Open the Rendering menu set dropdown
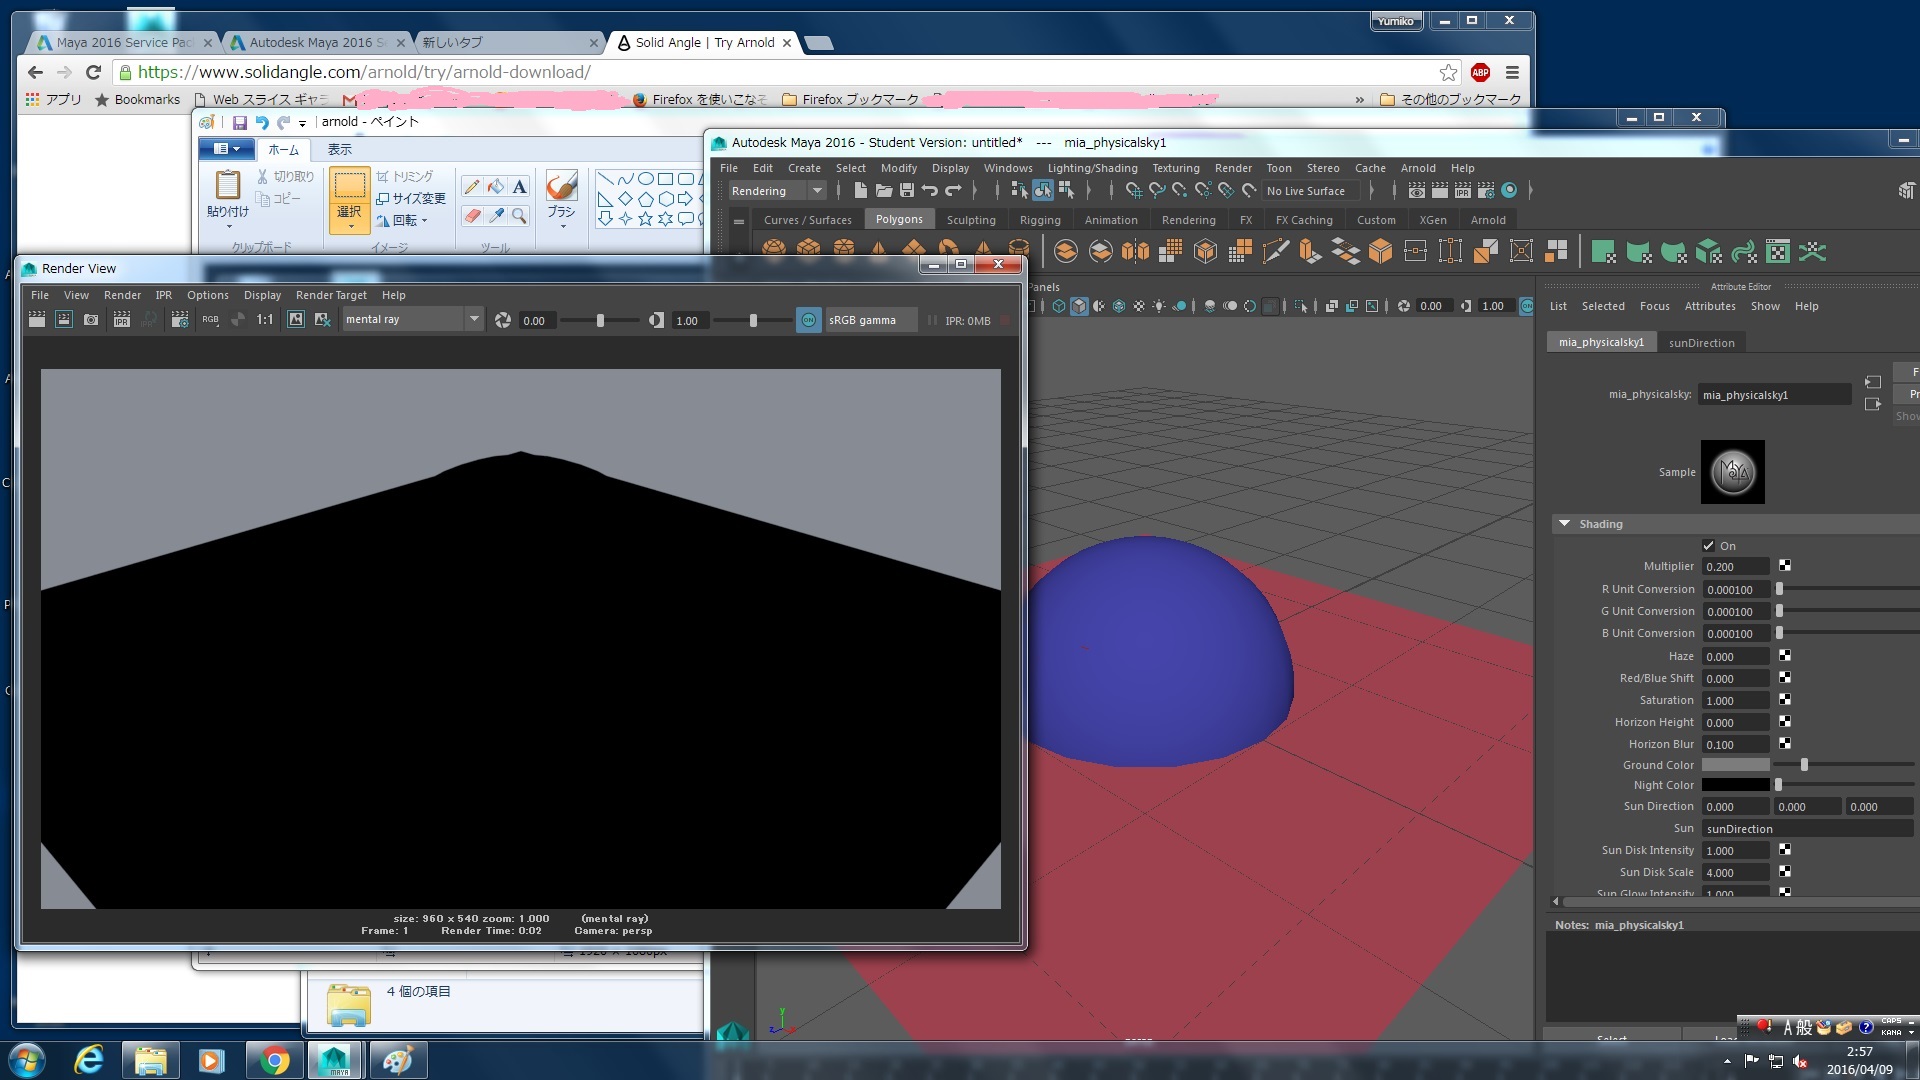The height and width of the screenshot is (1080, 1920). click(x=776, y=191)
